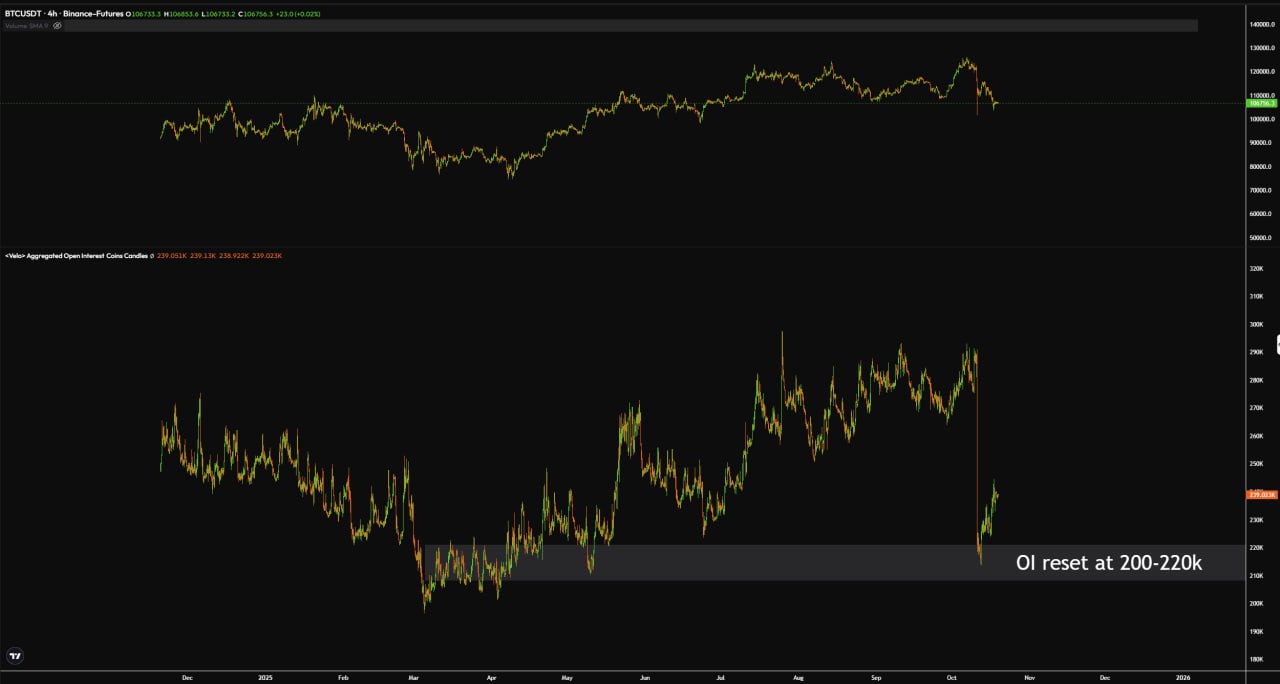
Task: Click the 50000.0 level on price scale
Action: [x=1260, y=238]
